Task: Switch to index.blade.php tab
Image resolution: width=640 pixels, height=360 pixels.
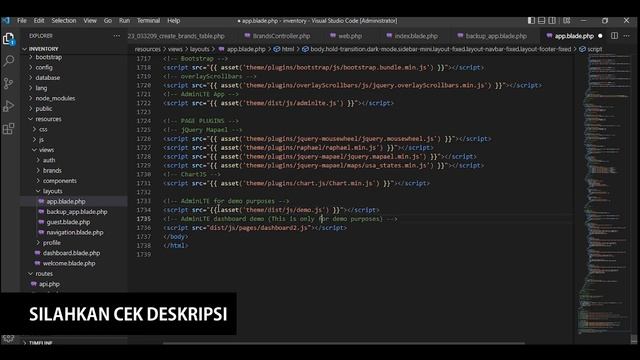Action: (x=412, y=36)
